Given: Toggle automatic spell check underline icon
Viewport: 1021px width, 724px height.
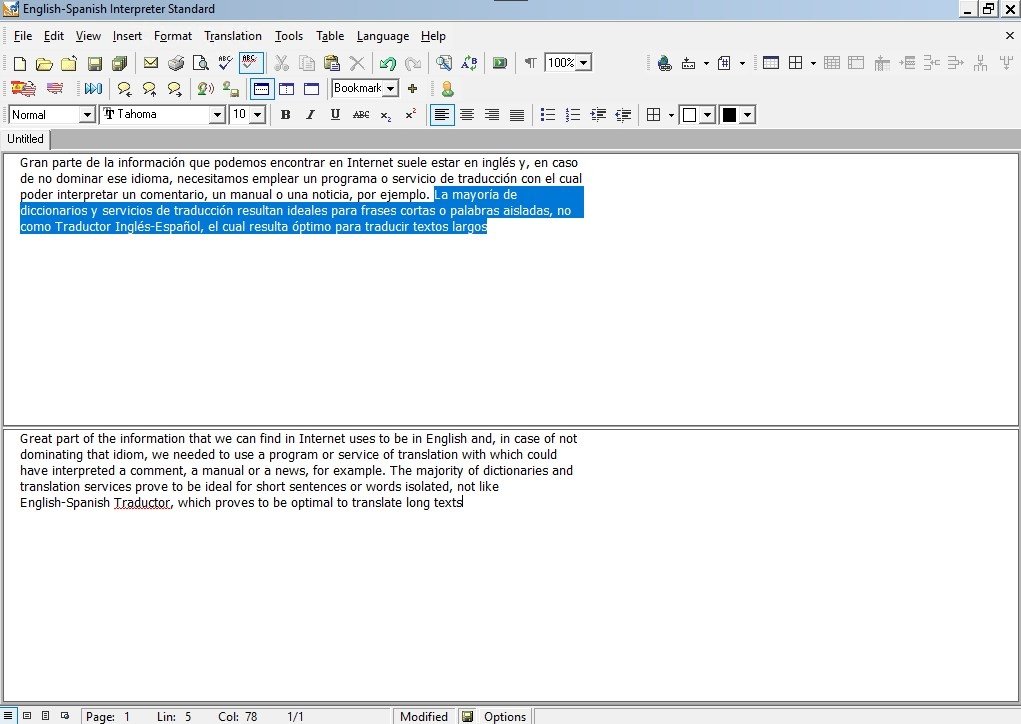Looking at the screenshot, I should 251,63.
